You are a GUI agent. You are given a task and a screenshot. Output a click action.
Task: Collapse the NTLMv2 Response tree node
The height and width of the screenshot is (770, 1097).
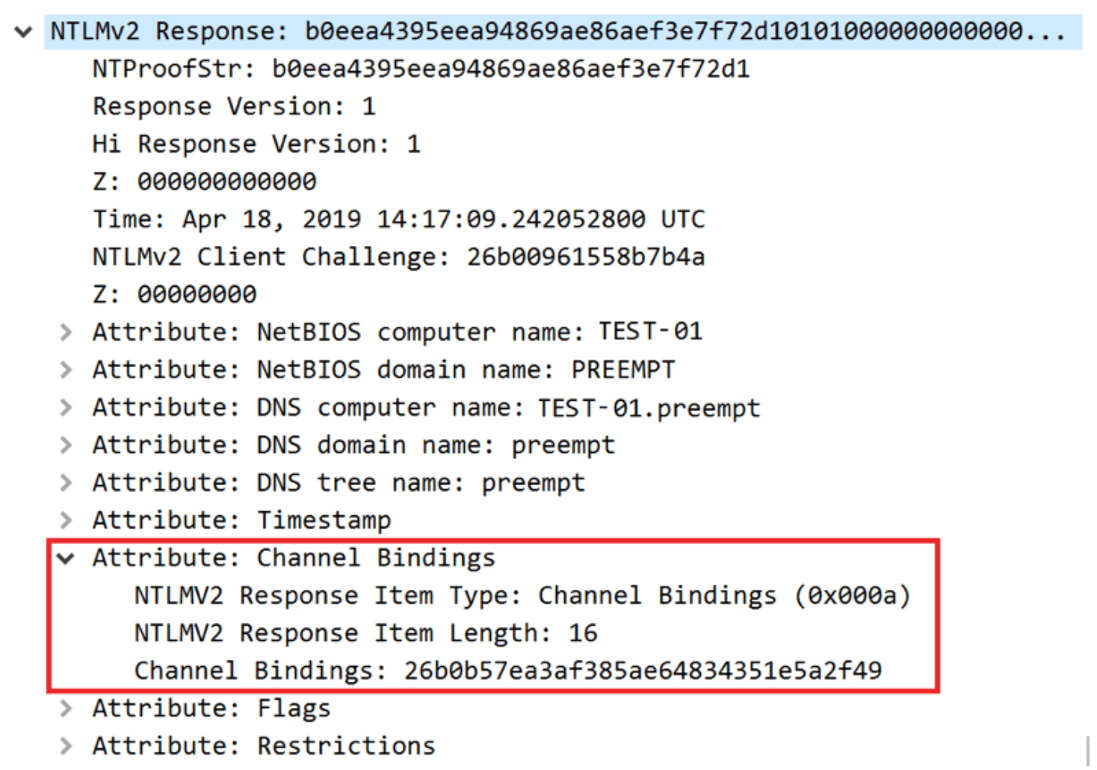click(x=23, y=32)
